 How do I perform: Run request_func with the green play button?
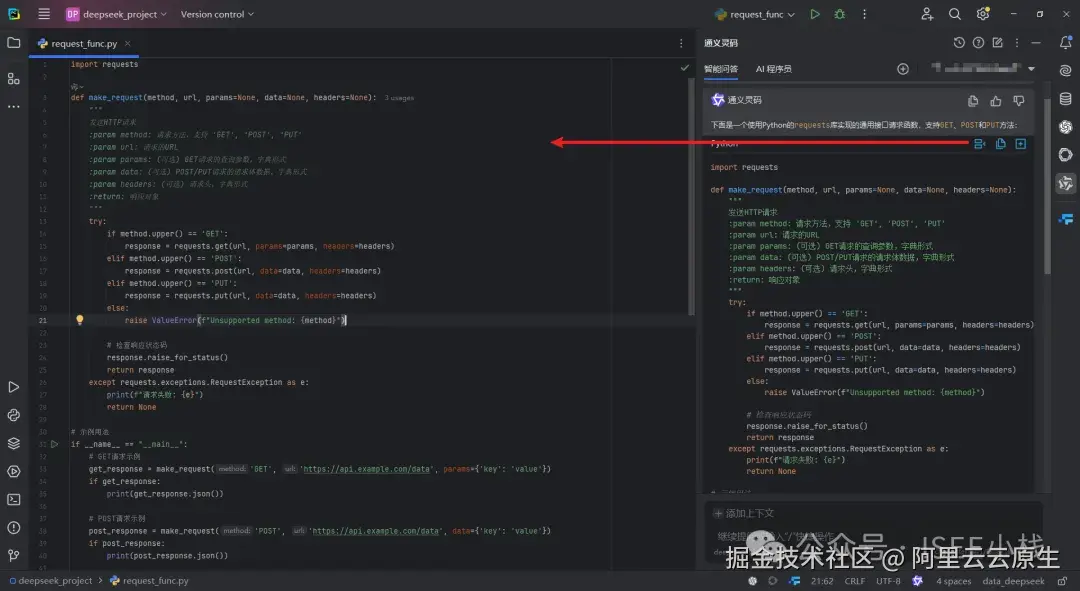click(x=815, y=14)
